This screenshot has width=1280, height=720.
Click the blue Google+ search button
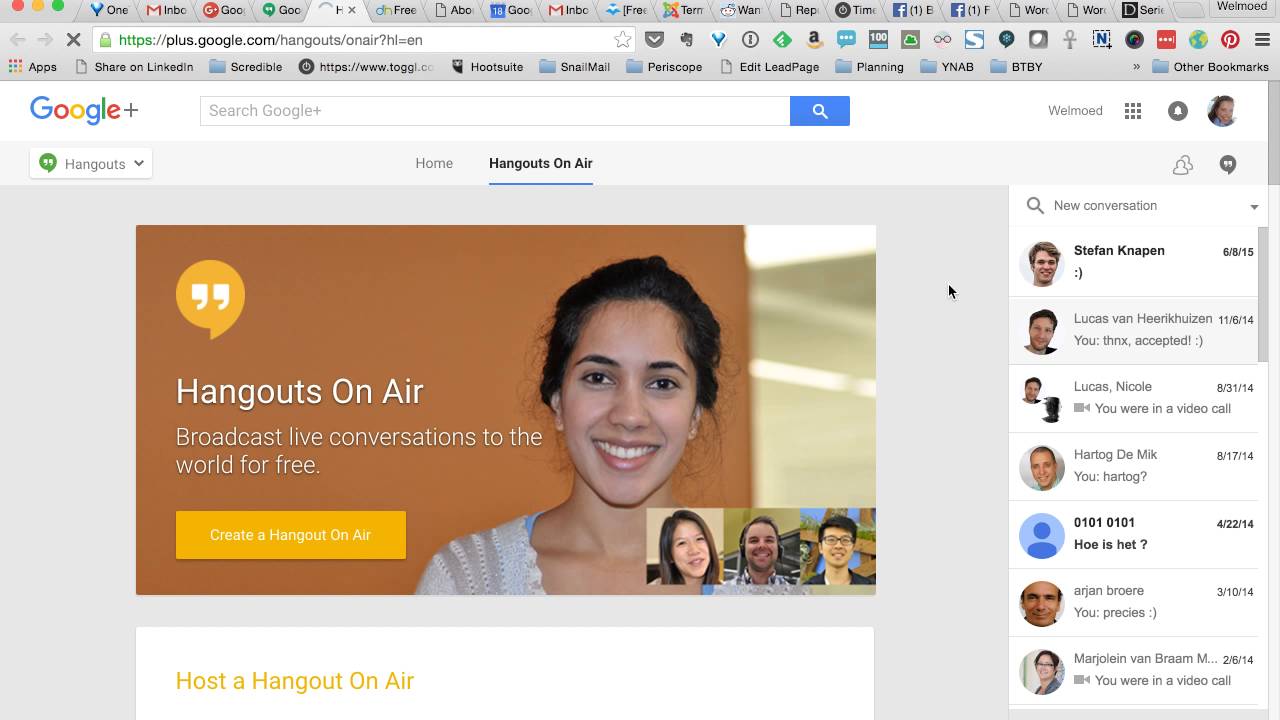pyautogui.click(x=819, y=111)
